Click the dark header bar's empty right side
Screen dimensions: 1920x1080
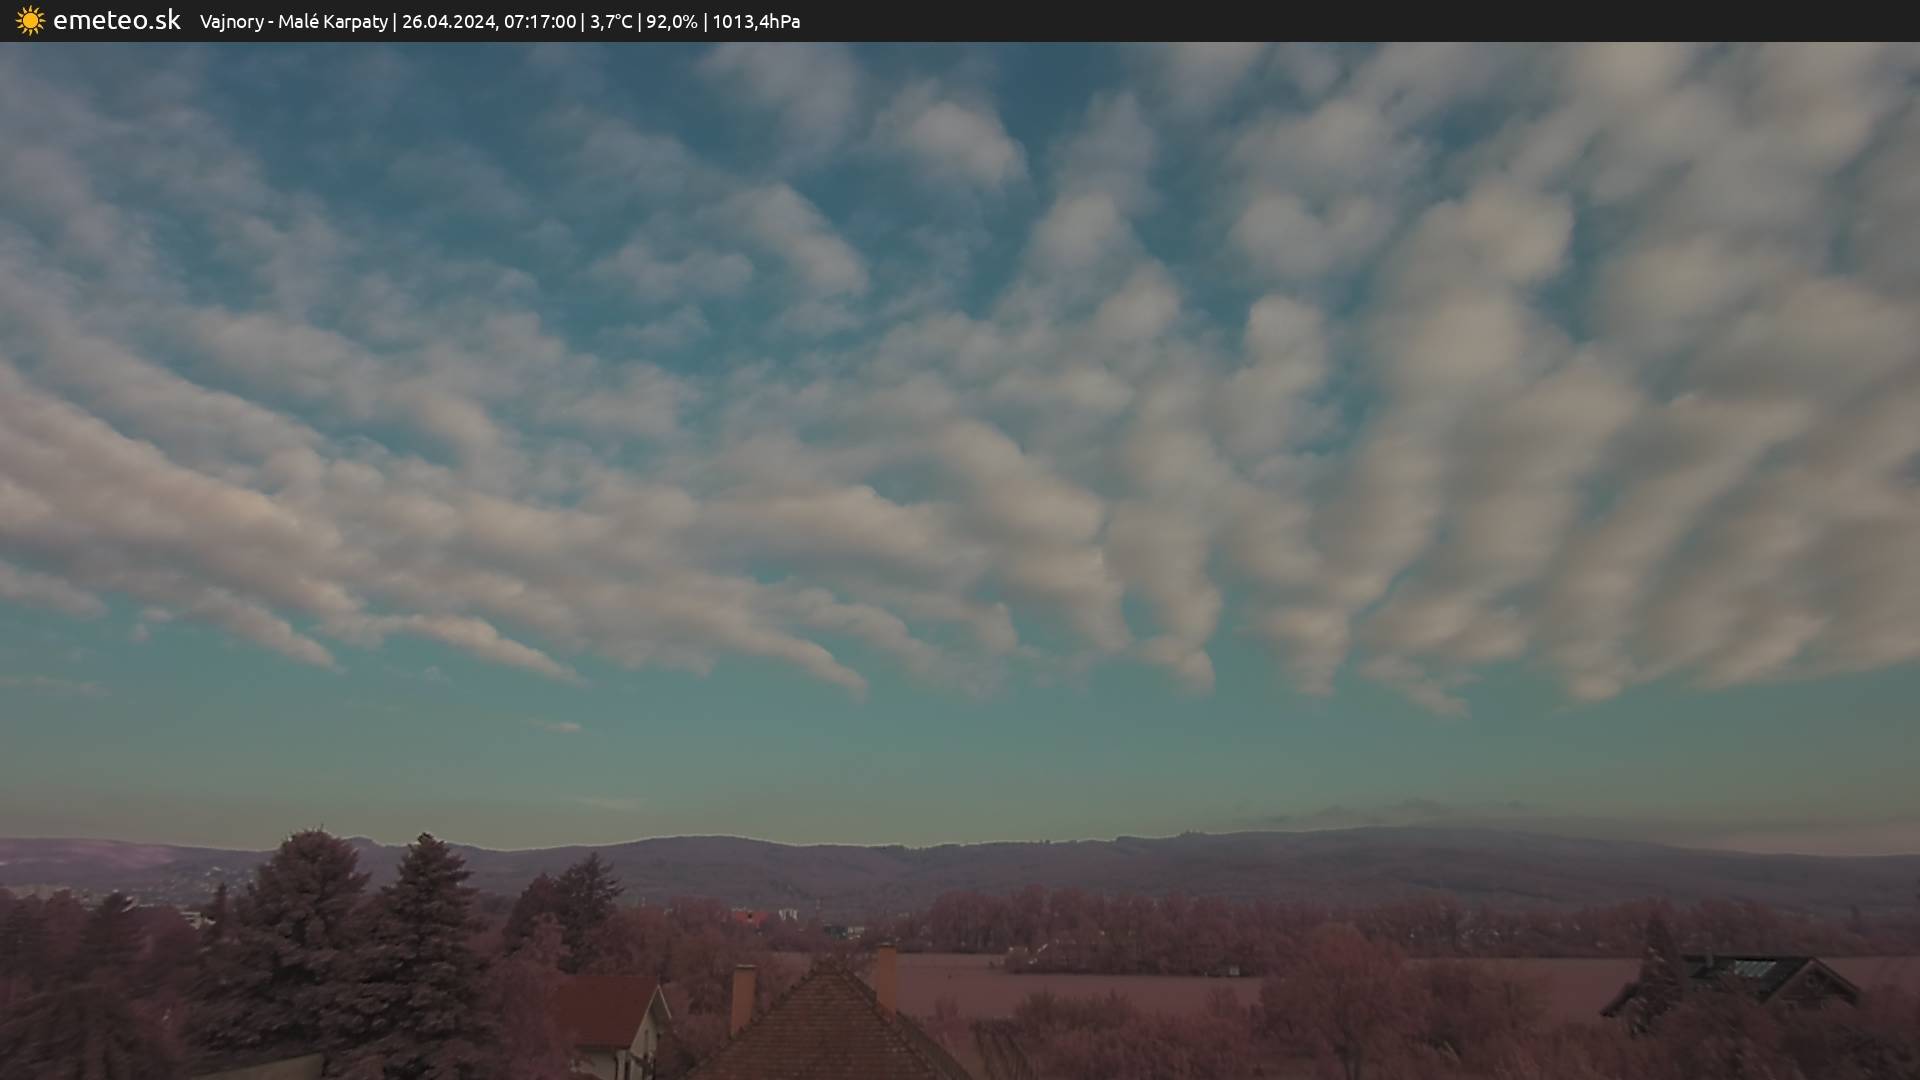click(1400, 21)
